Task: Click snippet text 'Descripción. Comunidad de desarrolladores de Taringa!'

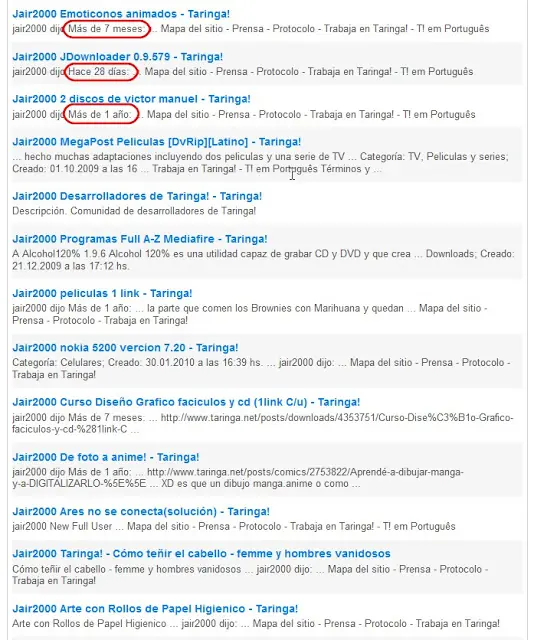Action: (x=134, y=211)
